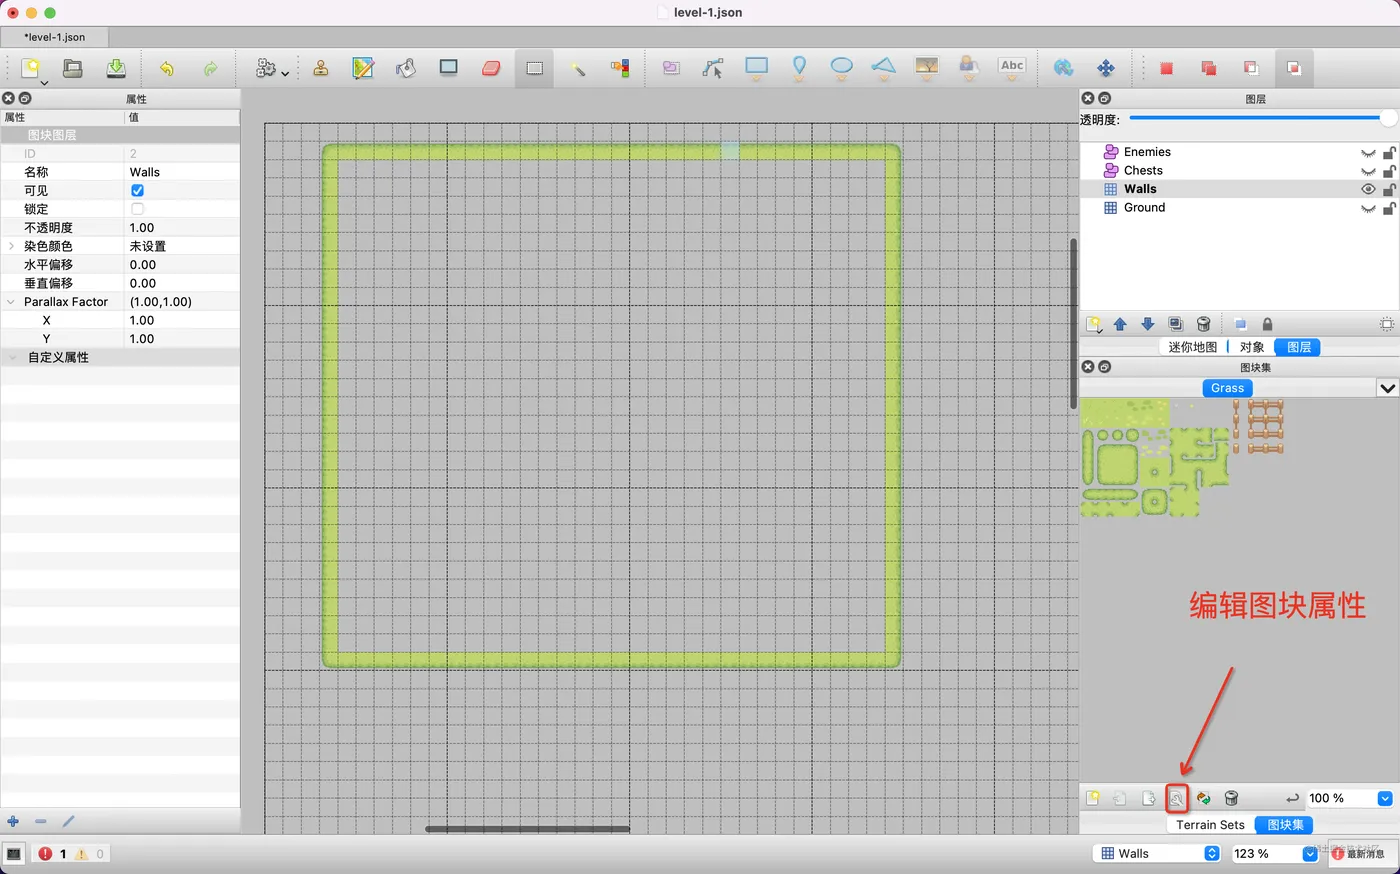This screenshot has height=874, width=1400.
Task: Select the Insert Polygon tool
Action: 883,68
